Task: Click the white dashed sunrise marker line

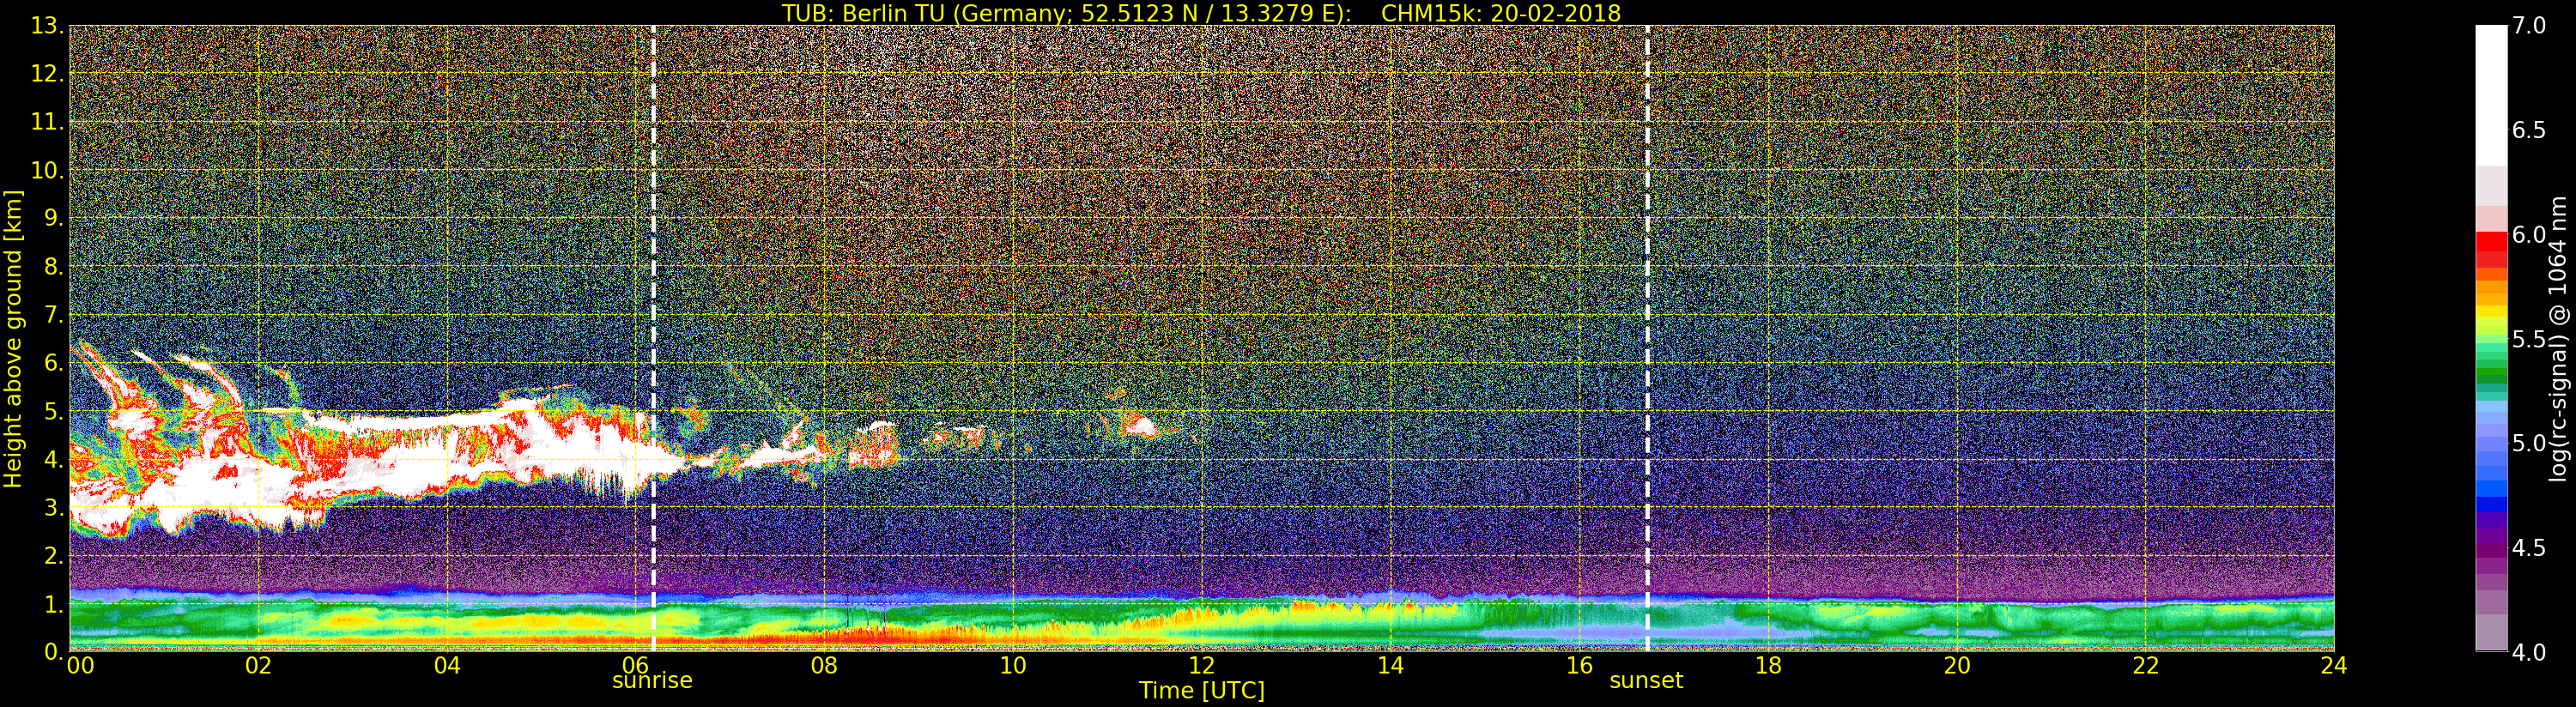Action: (x=653, y=338)
